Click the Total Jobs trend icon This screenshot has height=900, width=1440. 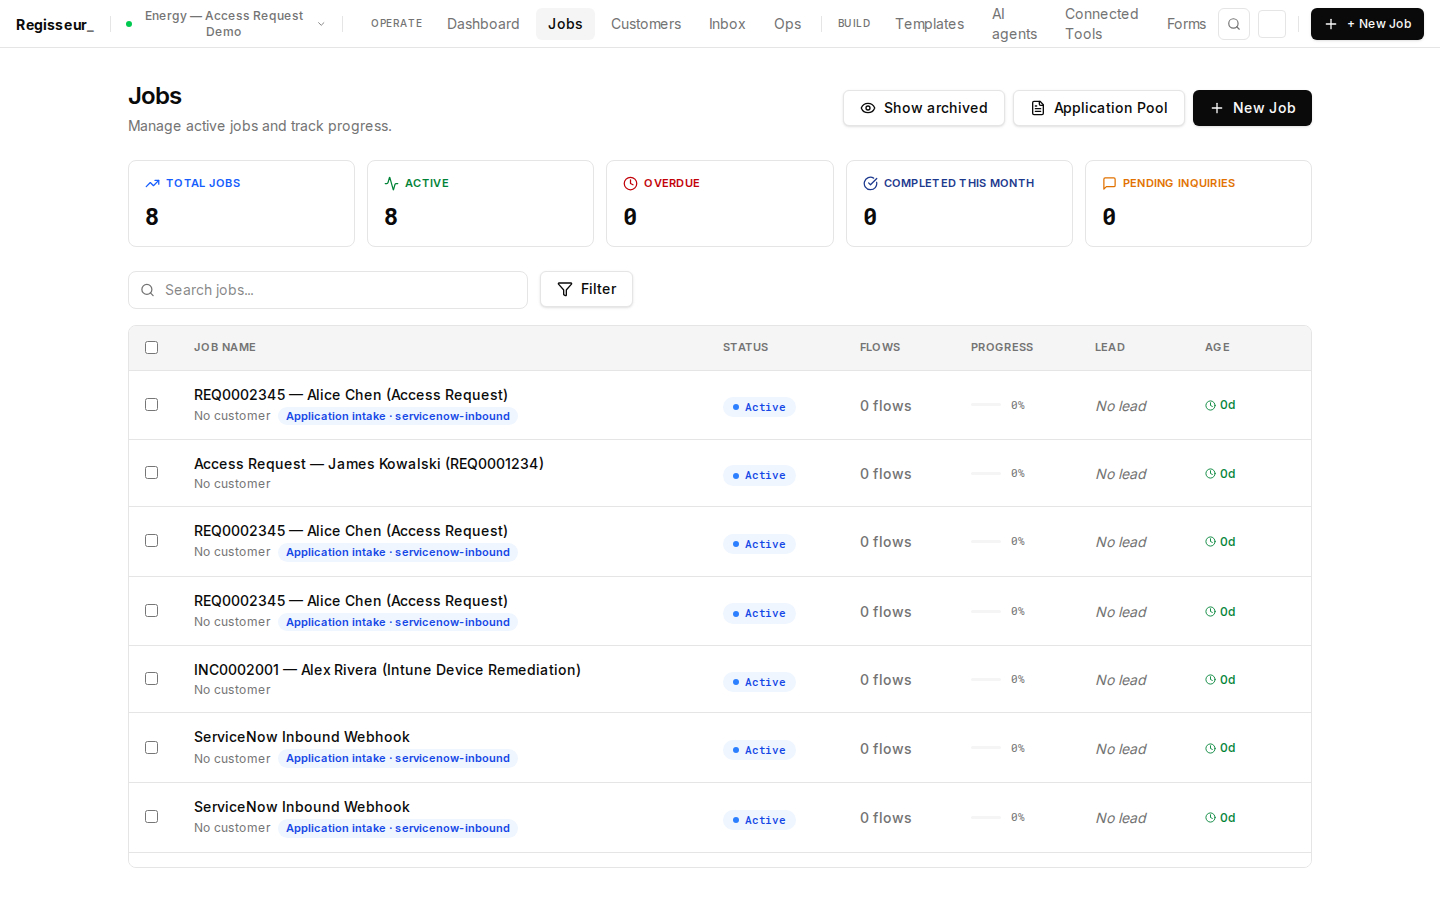(153, 183)
